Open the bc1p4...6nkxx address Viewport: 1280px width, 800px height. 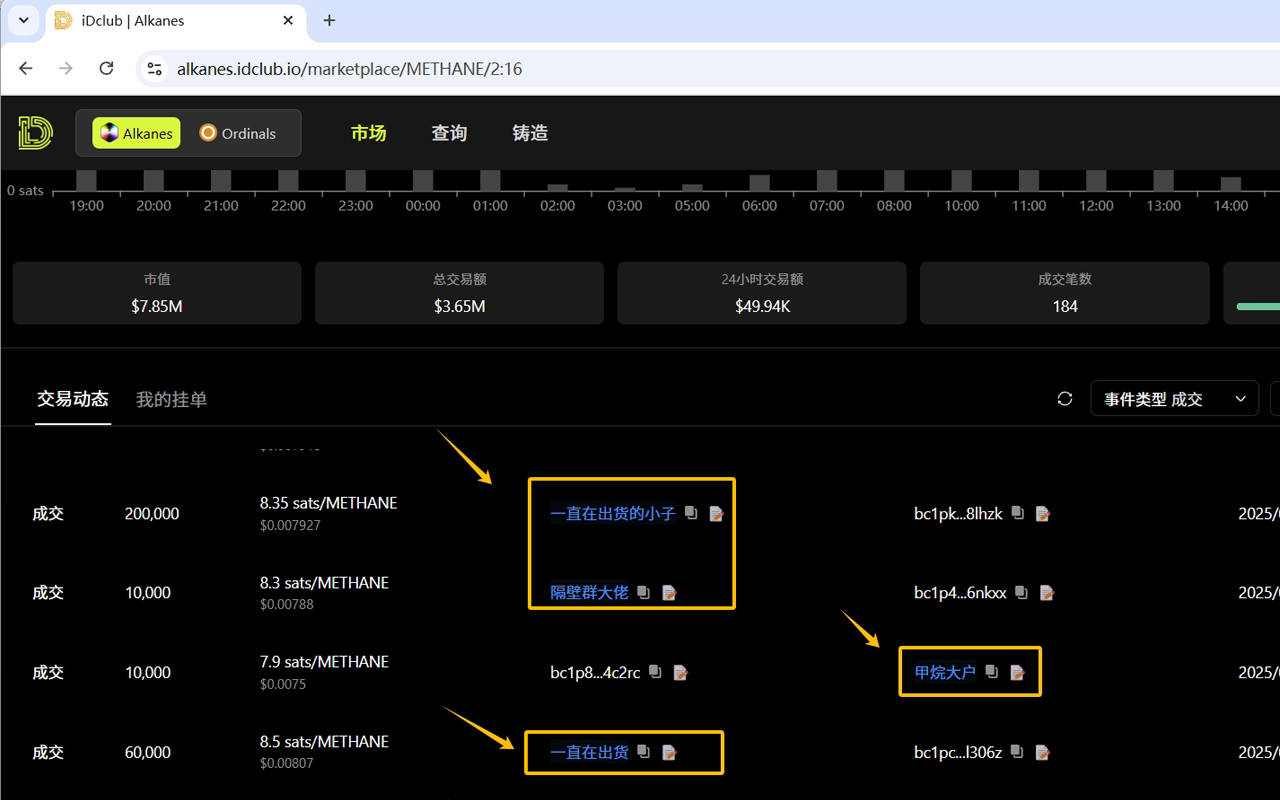pos(960,592)
